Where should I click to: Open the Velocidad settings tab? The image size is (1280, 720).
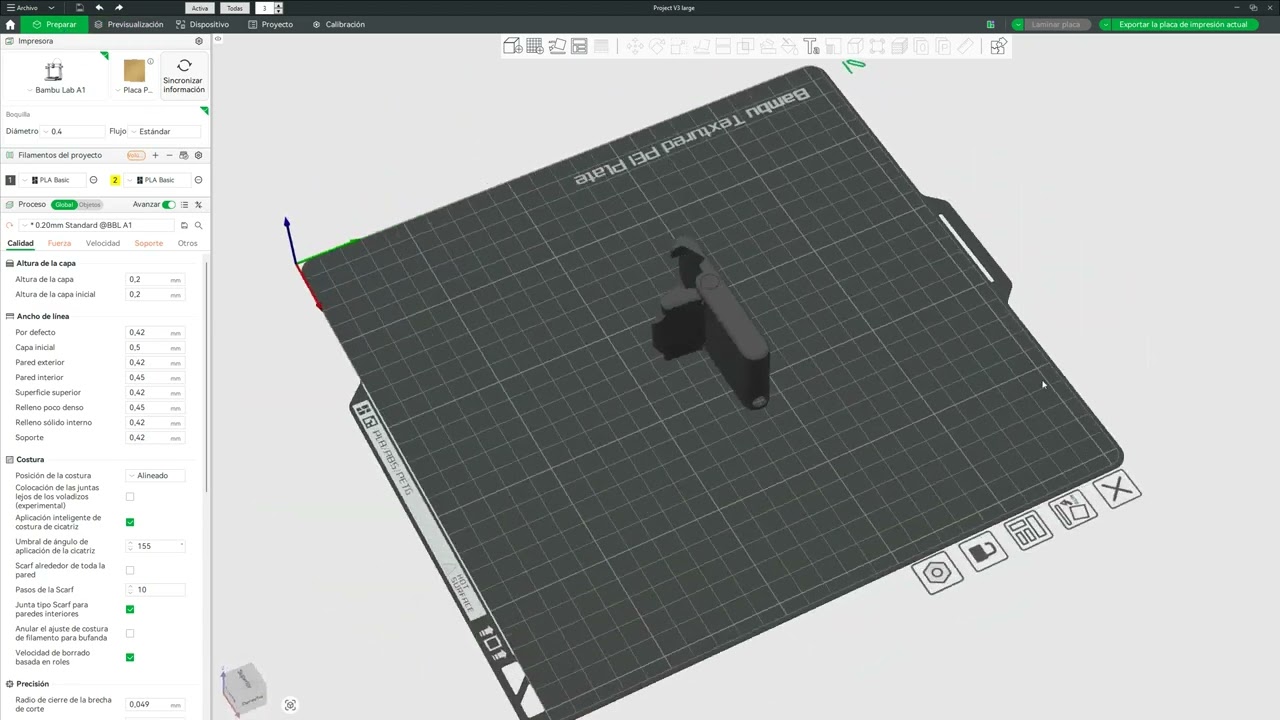pyautogui.click(x=103, y=243)
